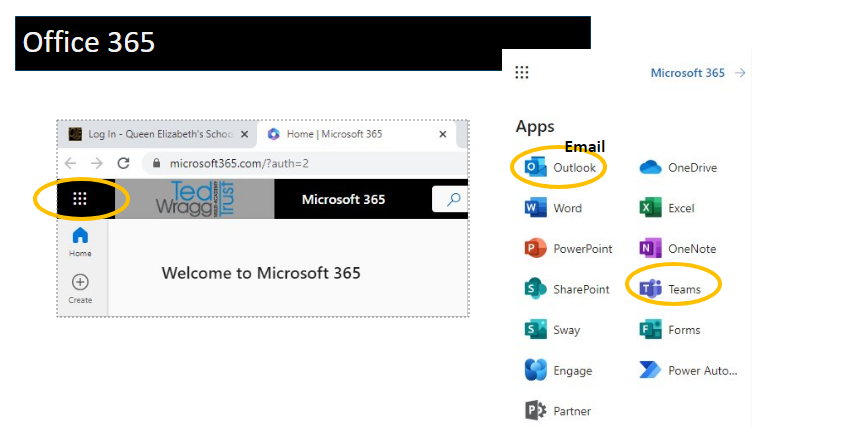Open Word app
The width and height of the screenshot is (846, 435).
[553, 208]
